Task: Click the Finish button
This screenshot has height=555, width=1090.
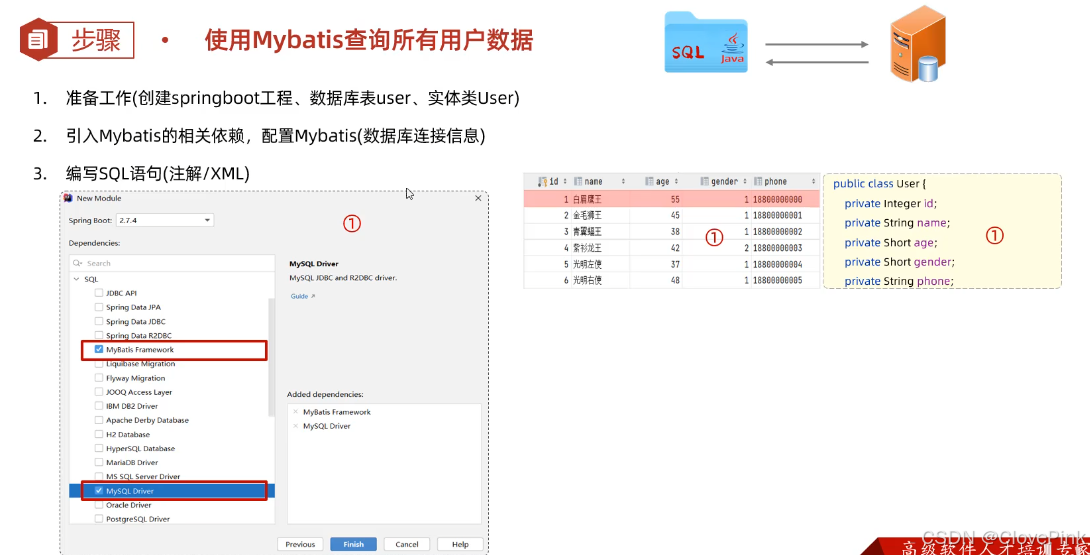Action: (x=353, y=544)
